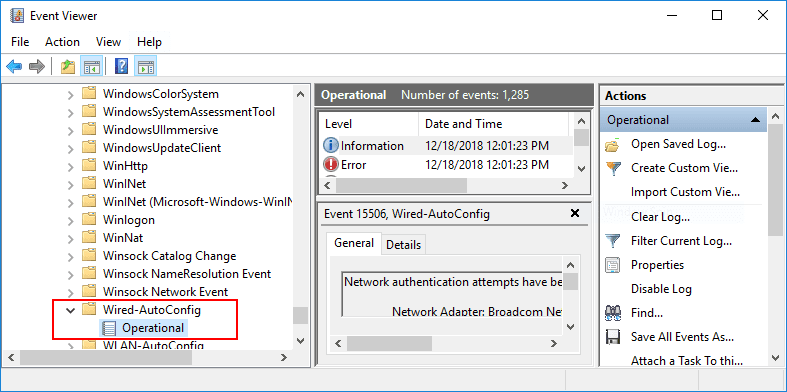This screenshot has width=787, height=392.
Task: Click Import Custom View action
Action: 685,192
